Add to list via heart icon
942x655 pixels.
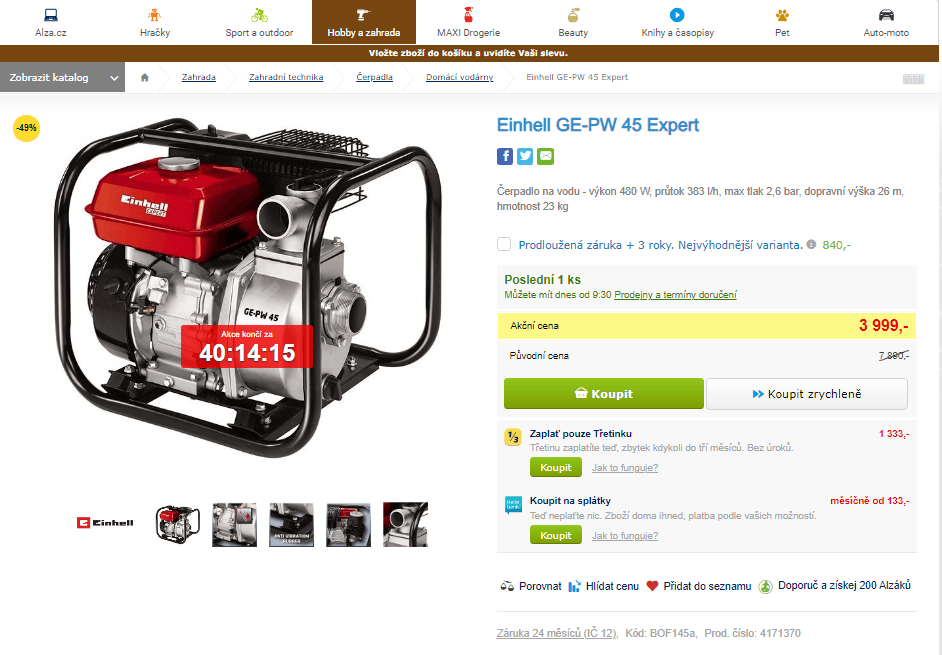pyautogui.click(x=652, y=586)
